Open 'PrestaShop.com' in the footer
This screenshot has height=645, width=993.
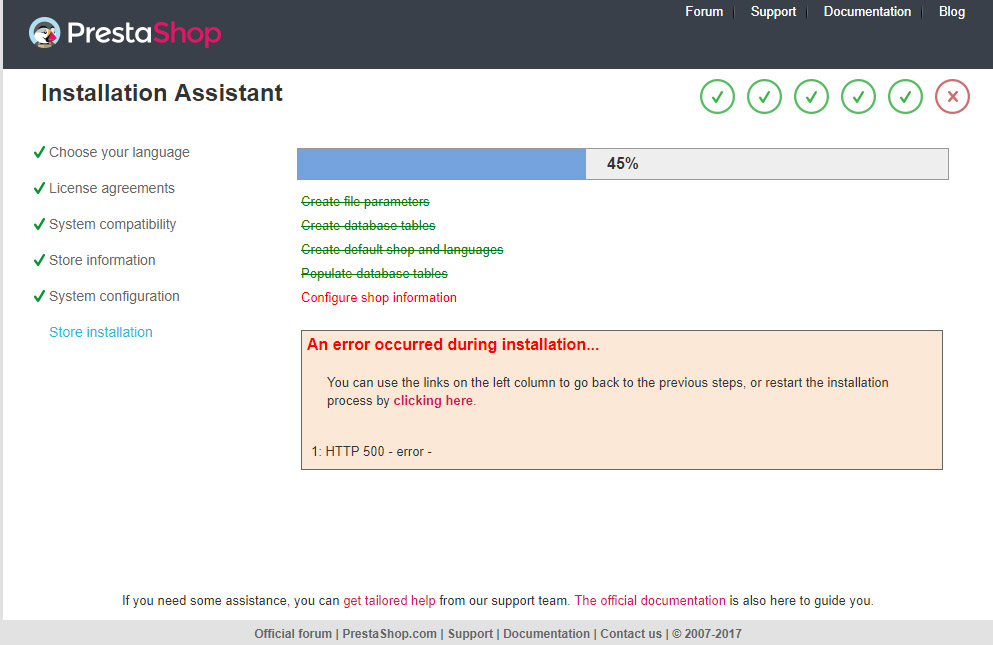pos(389,634)
